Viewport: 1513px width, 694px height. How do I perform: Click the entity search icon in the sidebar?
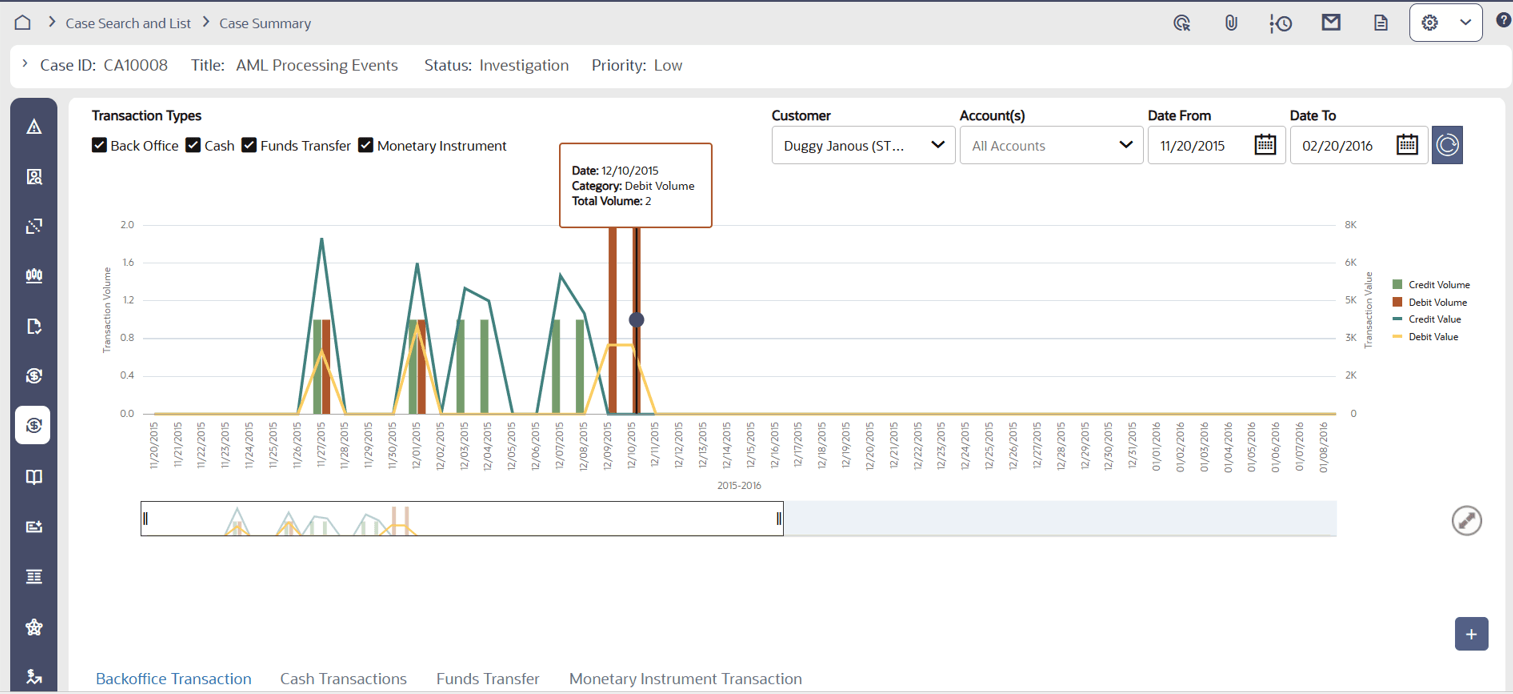pos(33,175)
